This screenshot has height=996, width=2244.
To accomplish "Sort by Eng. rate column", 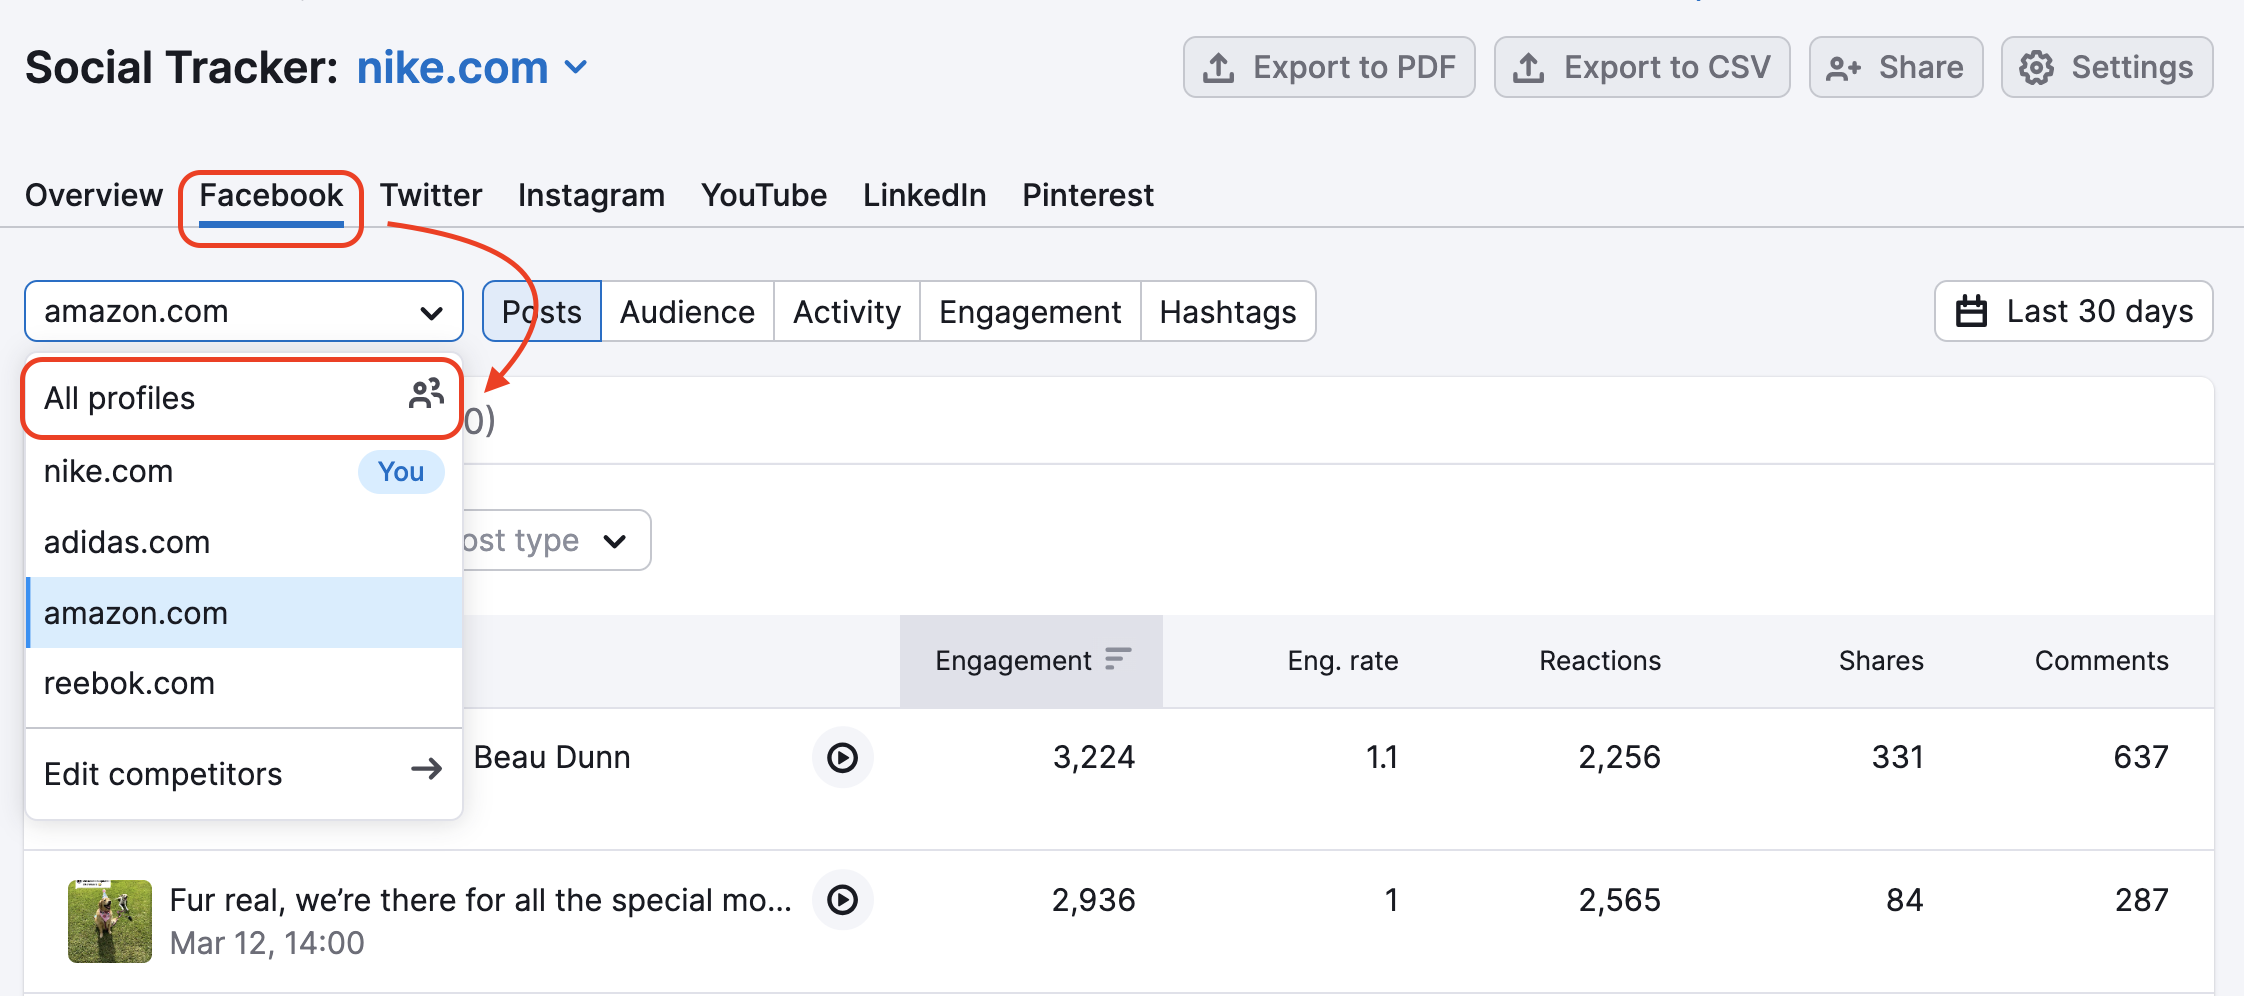I will (1342, 661).
